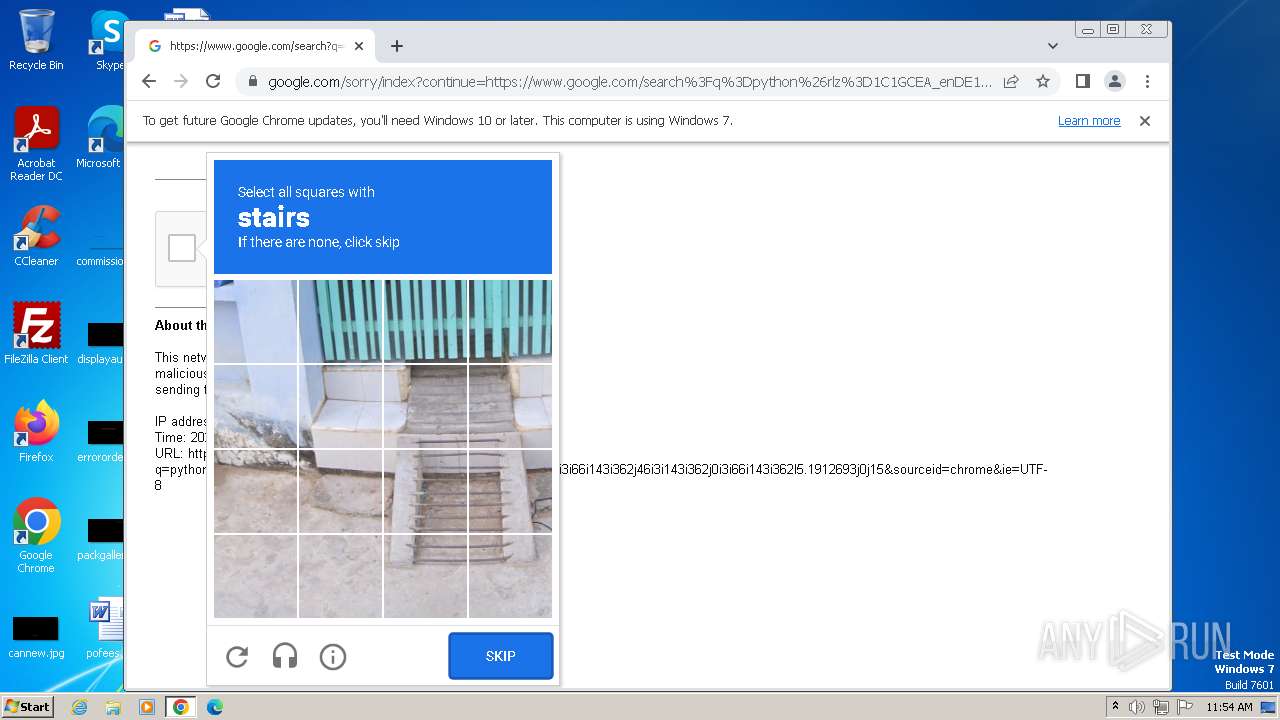Open the Recycle Bin desktop icon
Image resolution: width=1280 pixels, height=720 pixels.
[x=36, y=40]
